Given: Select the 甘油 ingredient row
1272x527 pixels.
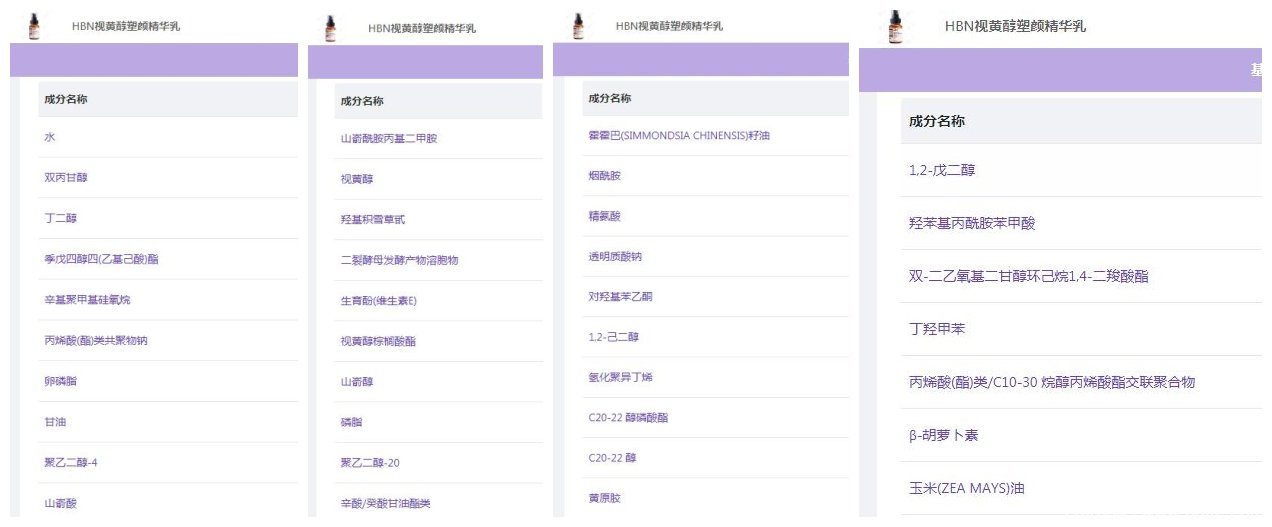Looking at the screenshot, I should (168, 422).
